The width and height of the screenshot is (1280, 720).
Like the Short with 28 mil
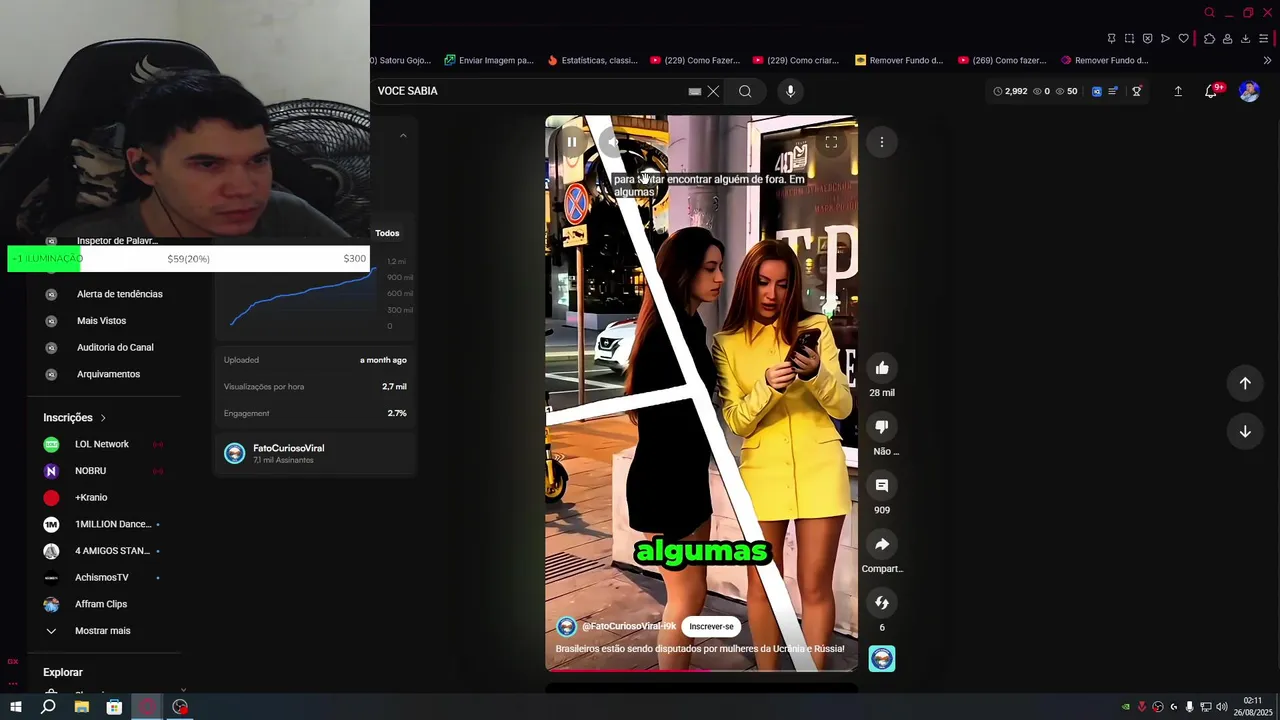(882, 368)
